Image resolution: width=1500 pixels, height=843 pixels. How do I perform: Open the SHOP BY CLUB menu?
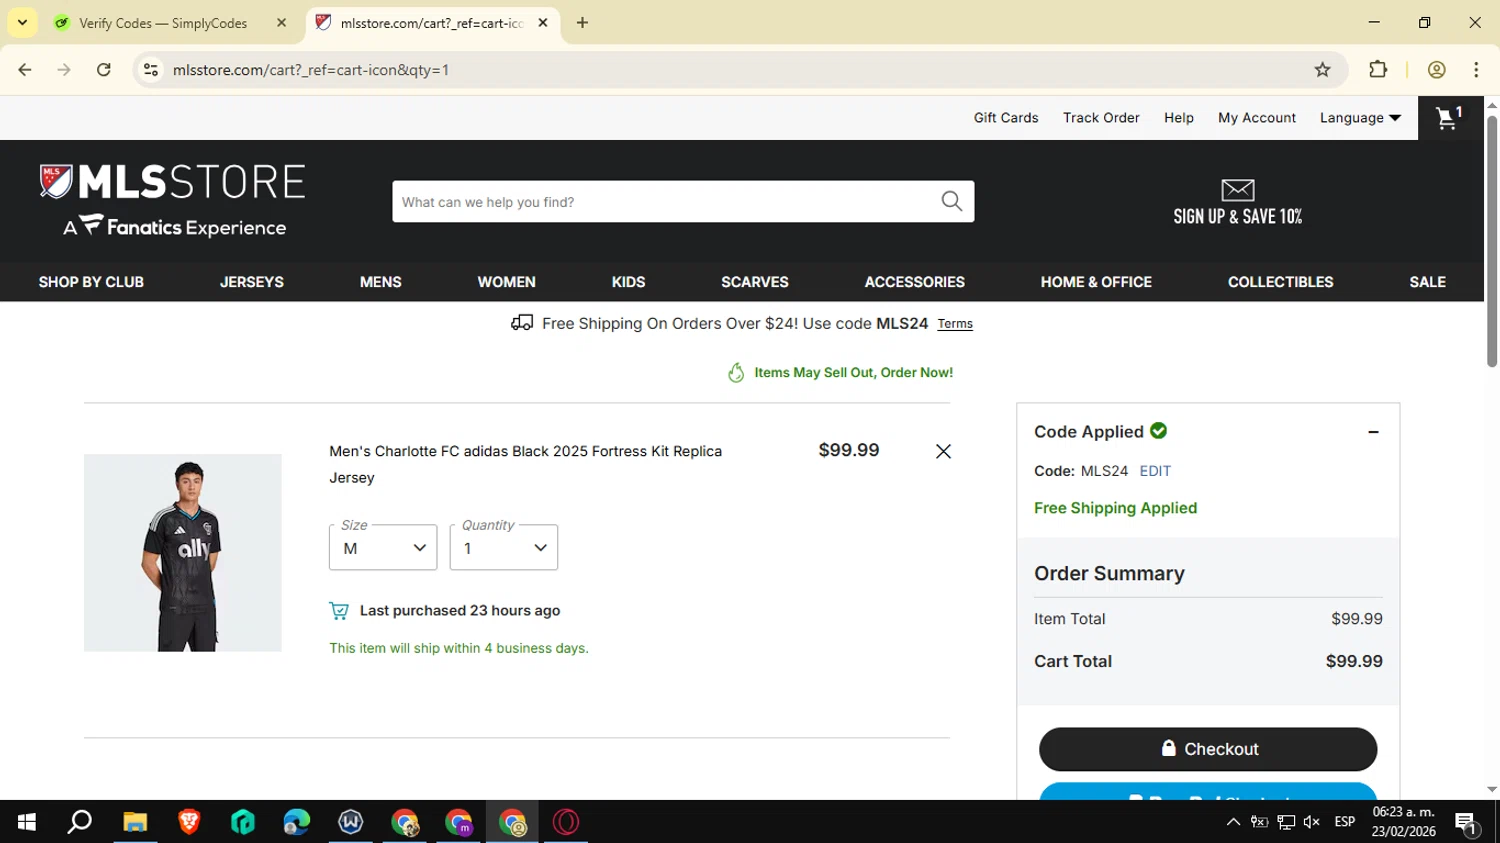coord(91,282)
